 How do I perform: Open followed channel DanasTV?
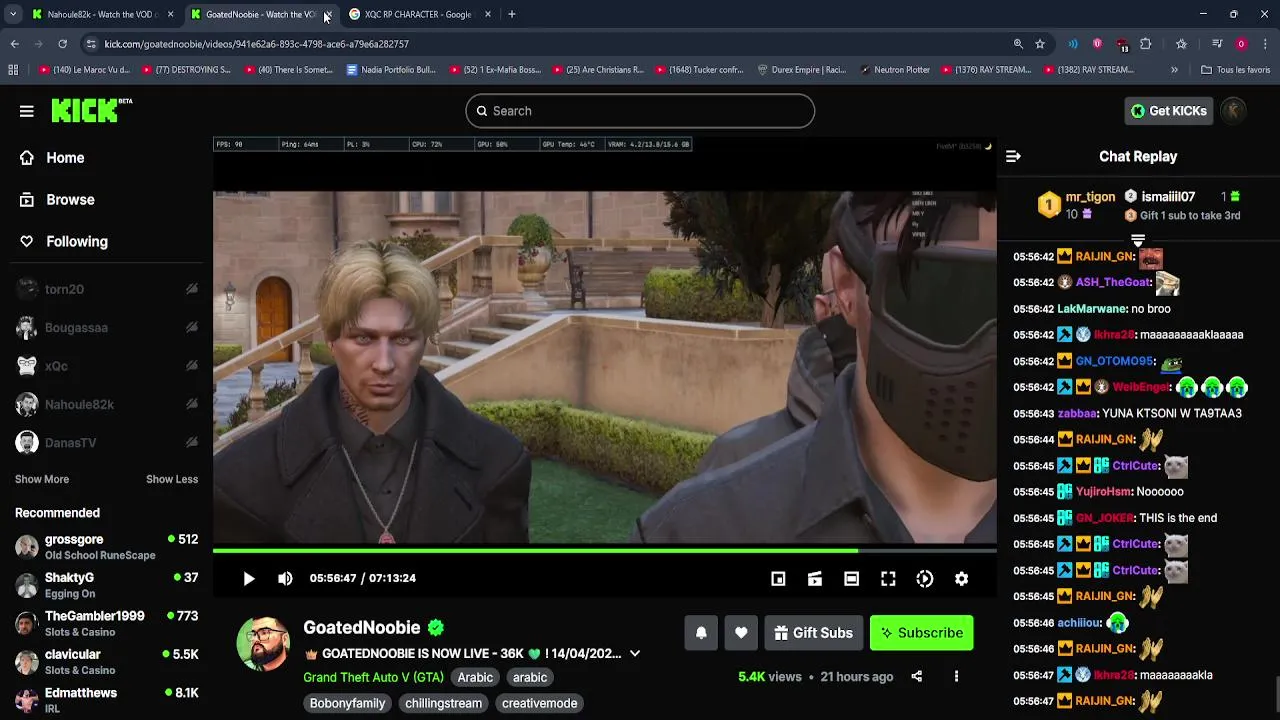(106, 443)
